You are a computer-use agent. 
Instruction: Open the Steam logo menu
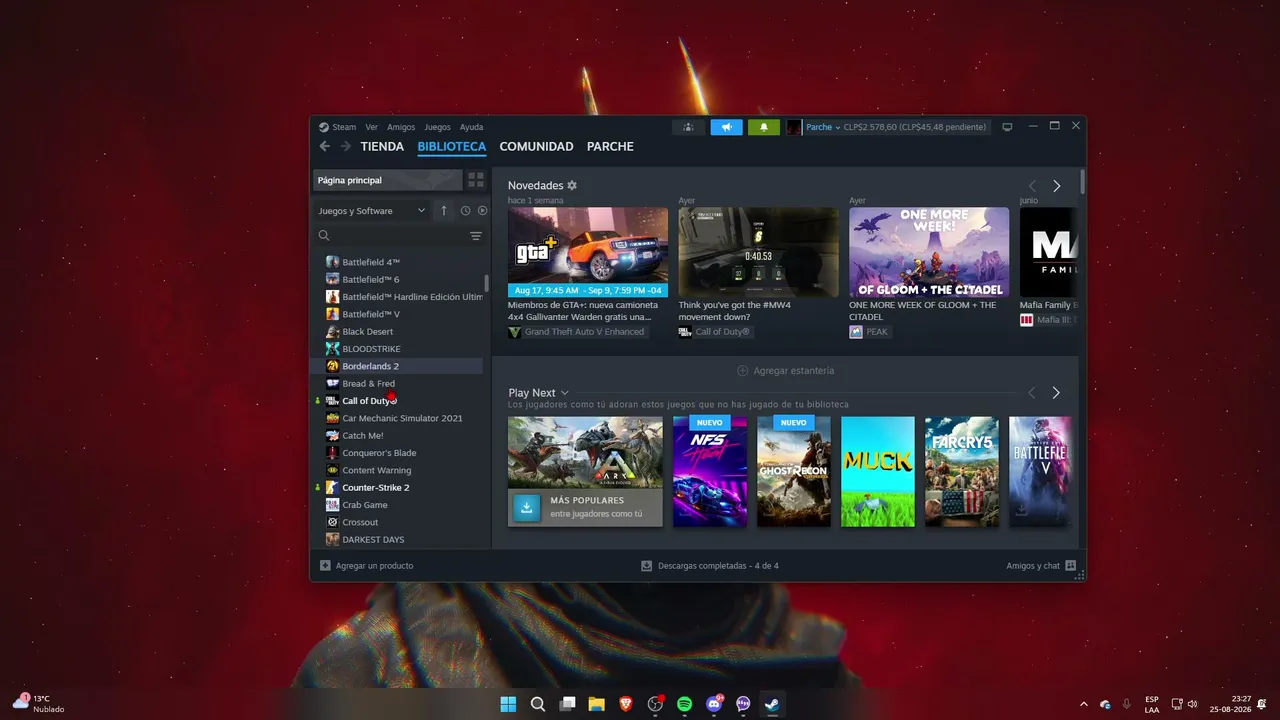tap(337, 127)
